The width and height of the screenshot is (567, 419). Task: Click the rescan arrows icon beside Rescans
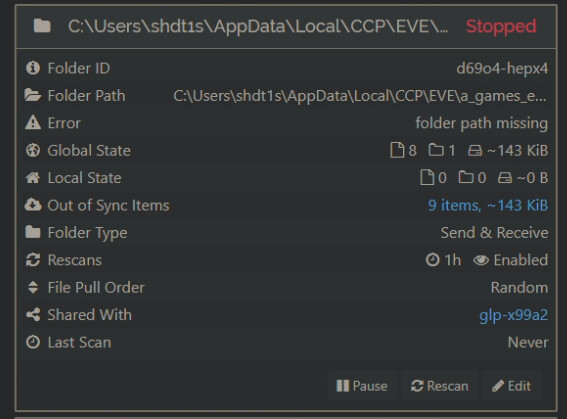33,260
